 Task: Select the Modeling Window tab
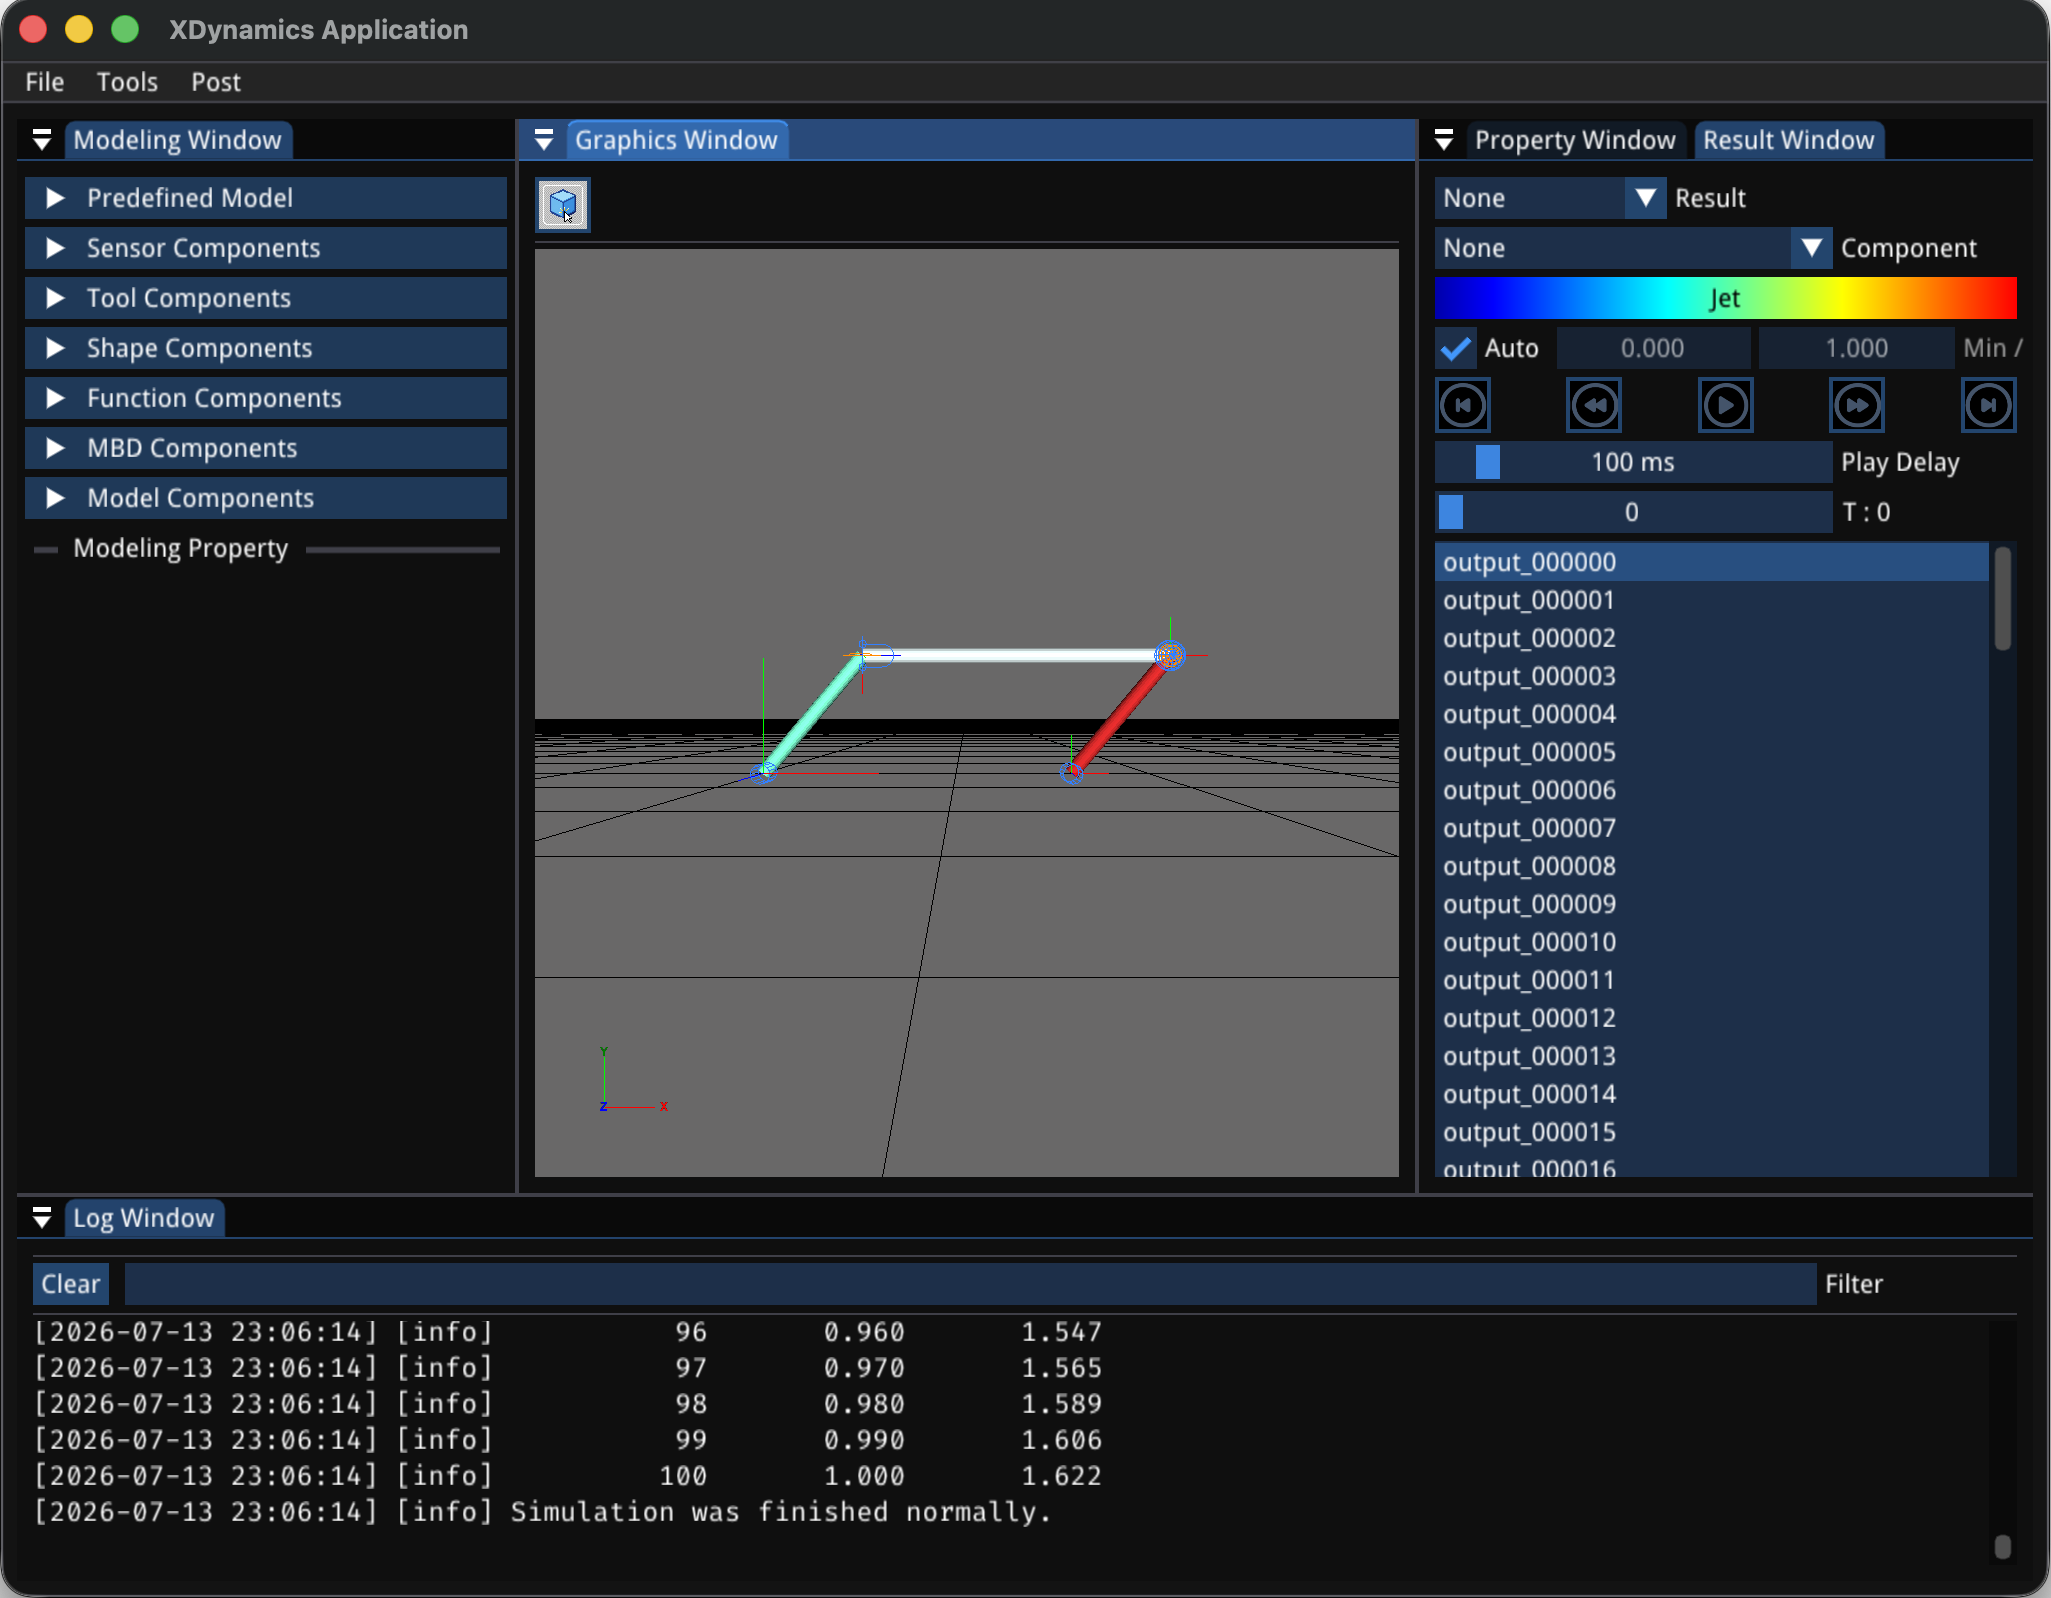pyautogui.click(x=178, y=140)
